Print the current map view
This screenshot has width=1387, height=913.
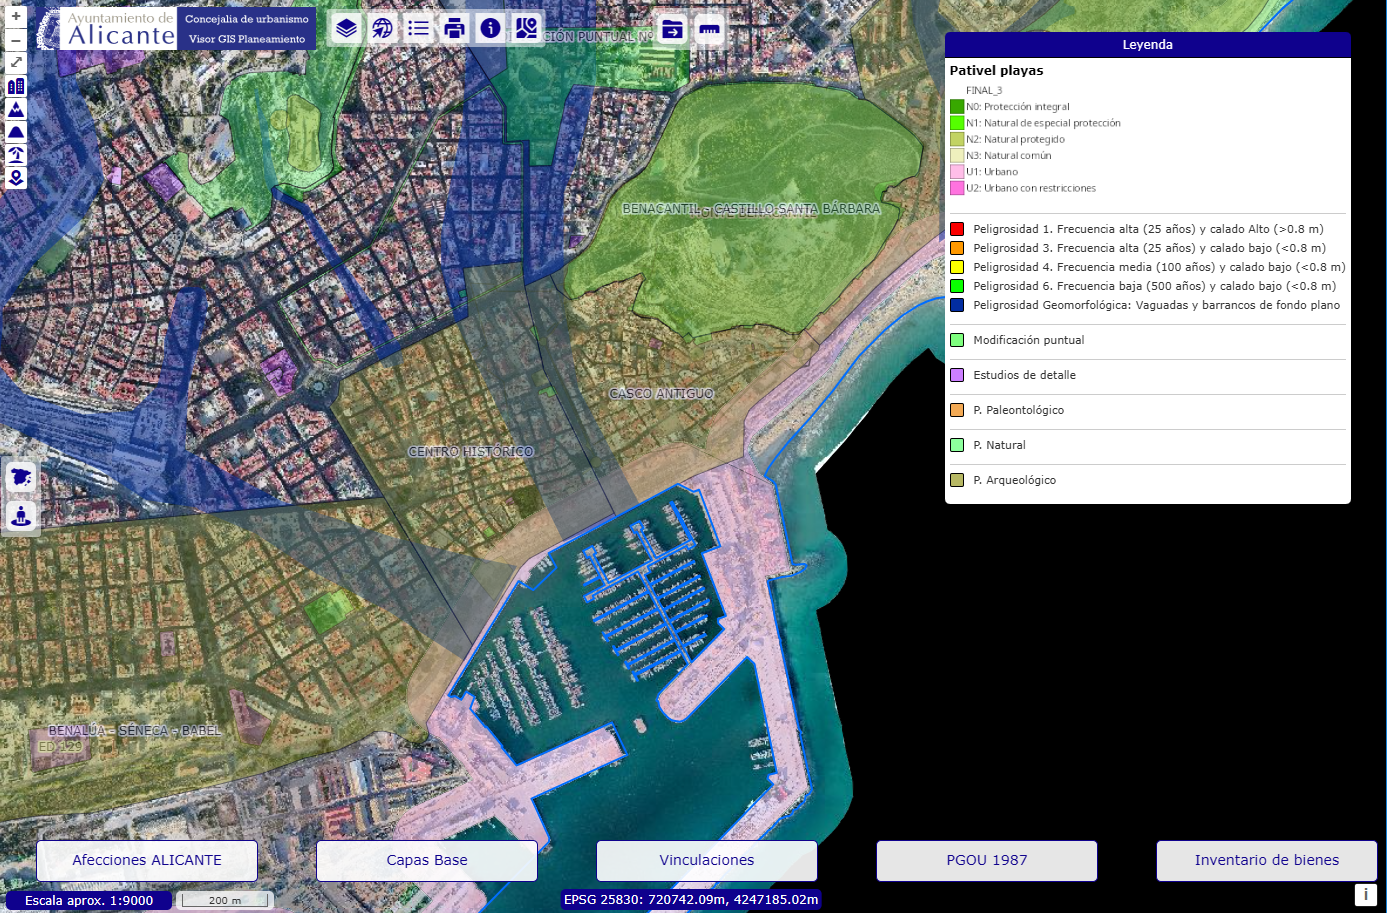tap(454, 28)
